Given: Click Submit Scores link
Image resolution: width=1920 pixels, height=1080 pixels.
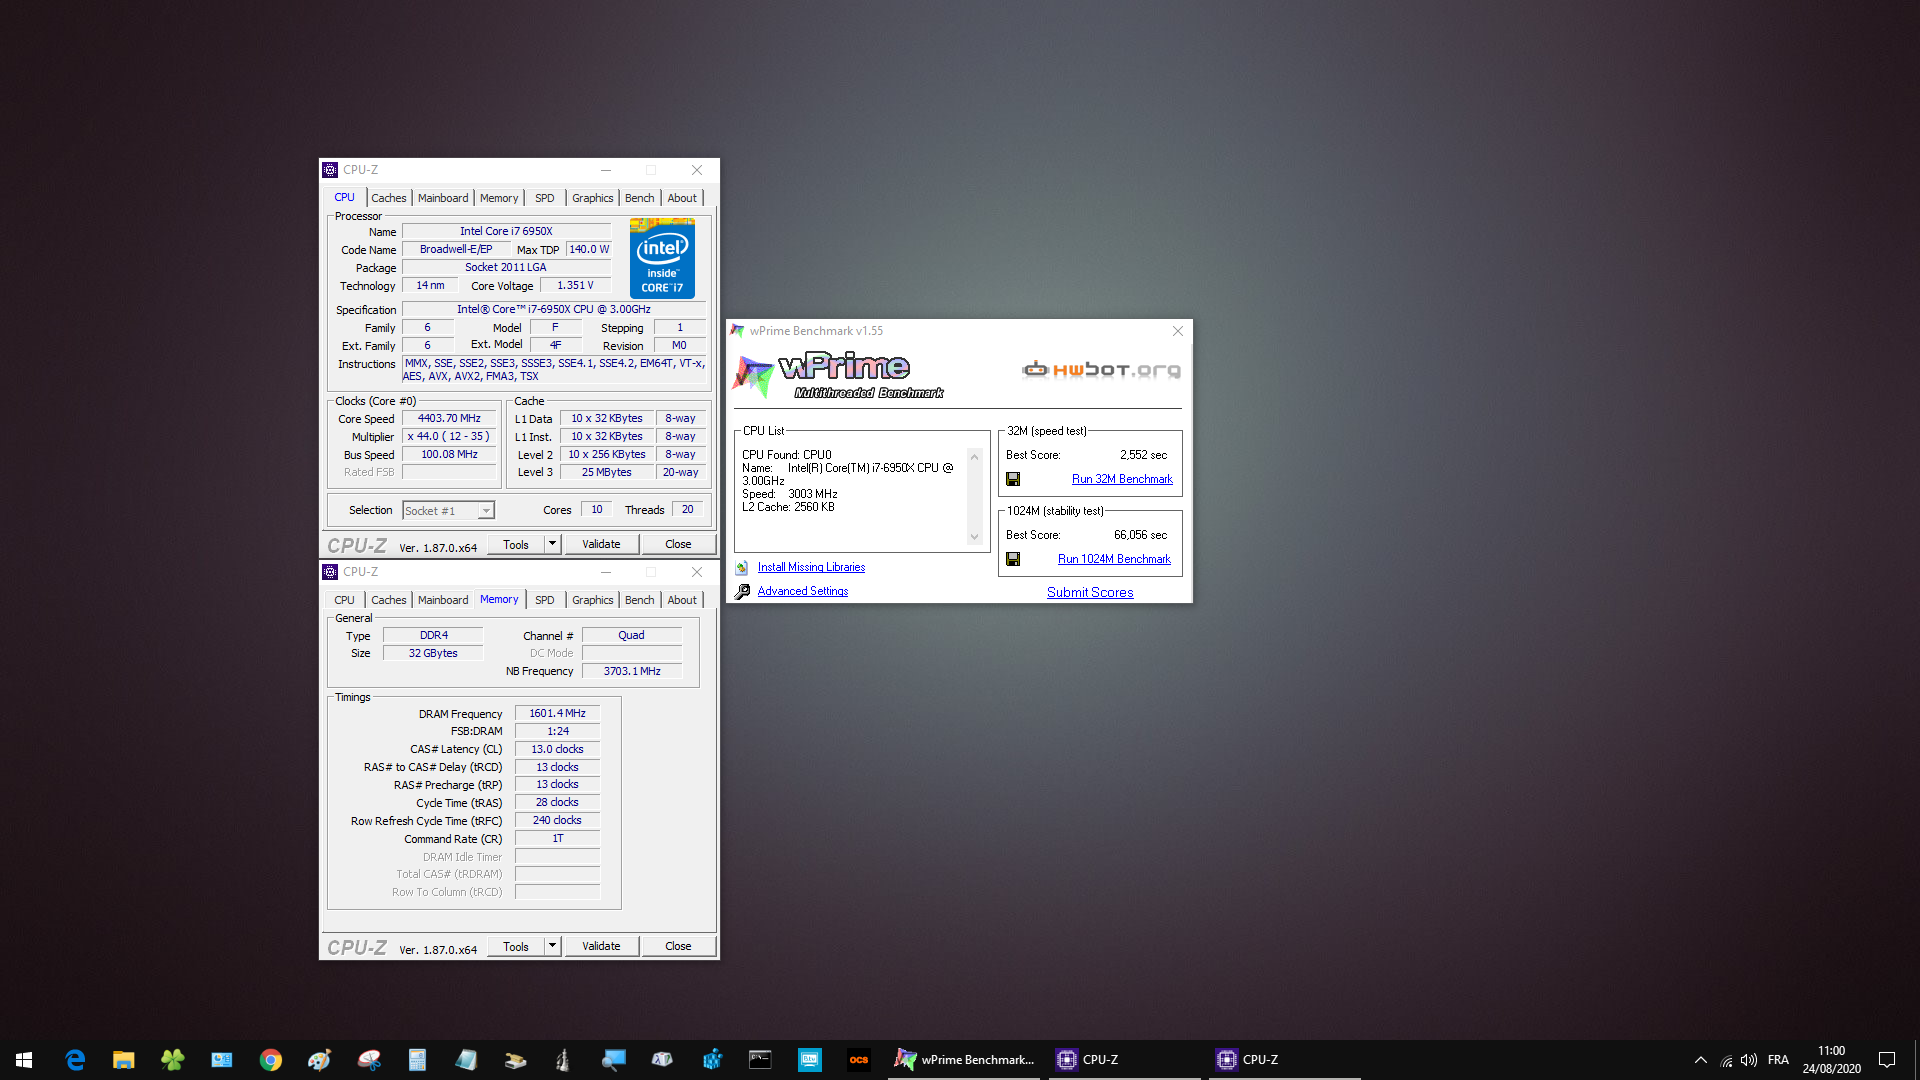Looking at the screenshot, I should coord(1090,592).
